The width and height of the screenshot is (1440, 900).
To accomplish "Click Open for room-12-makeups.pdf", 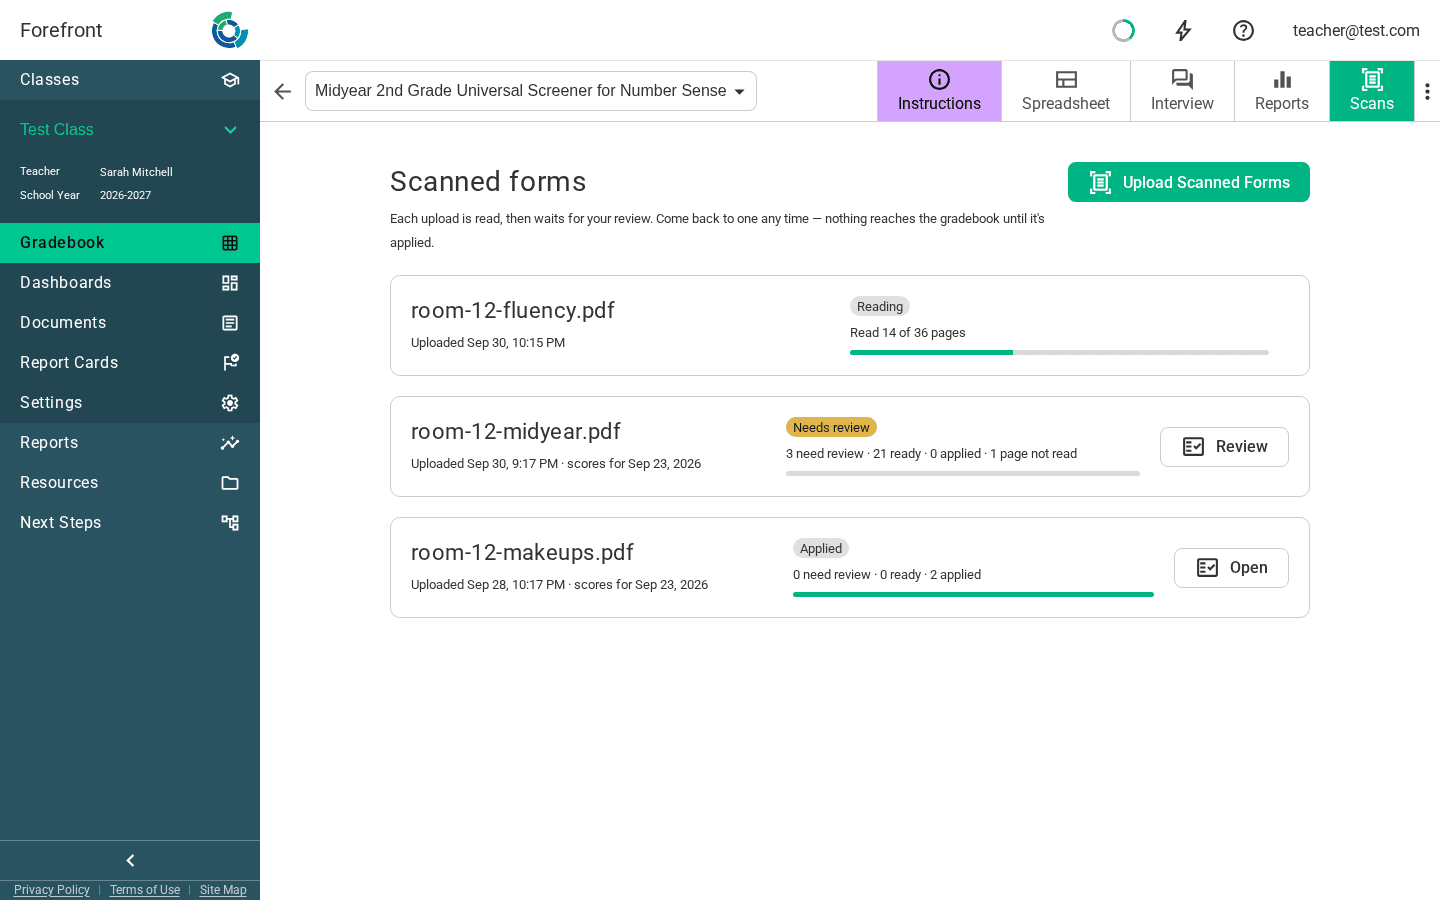I will [1231, 568].
